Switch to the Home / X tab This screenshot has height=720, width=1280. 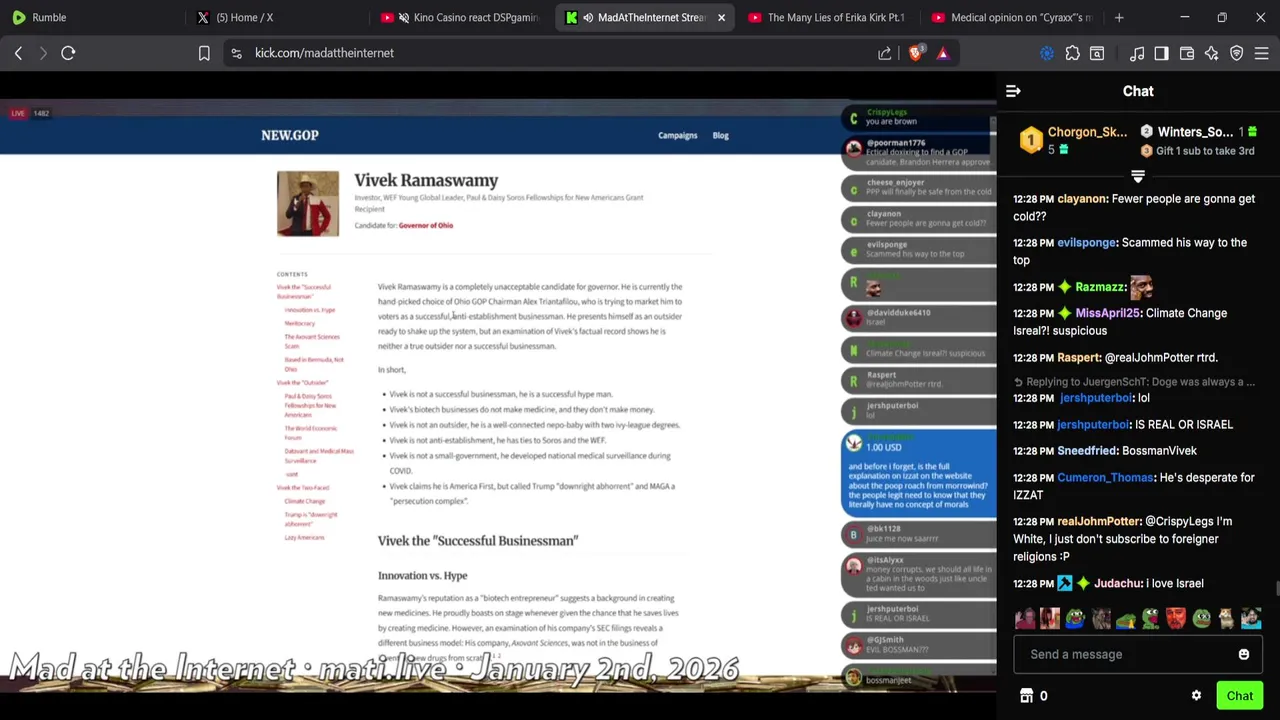click(x=279, y=17)
